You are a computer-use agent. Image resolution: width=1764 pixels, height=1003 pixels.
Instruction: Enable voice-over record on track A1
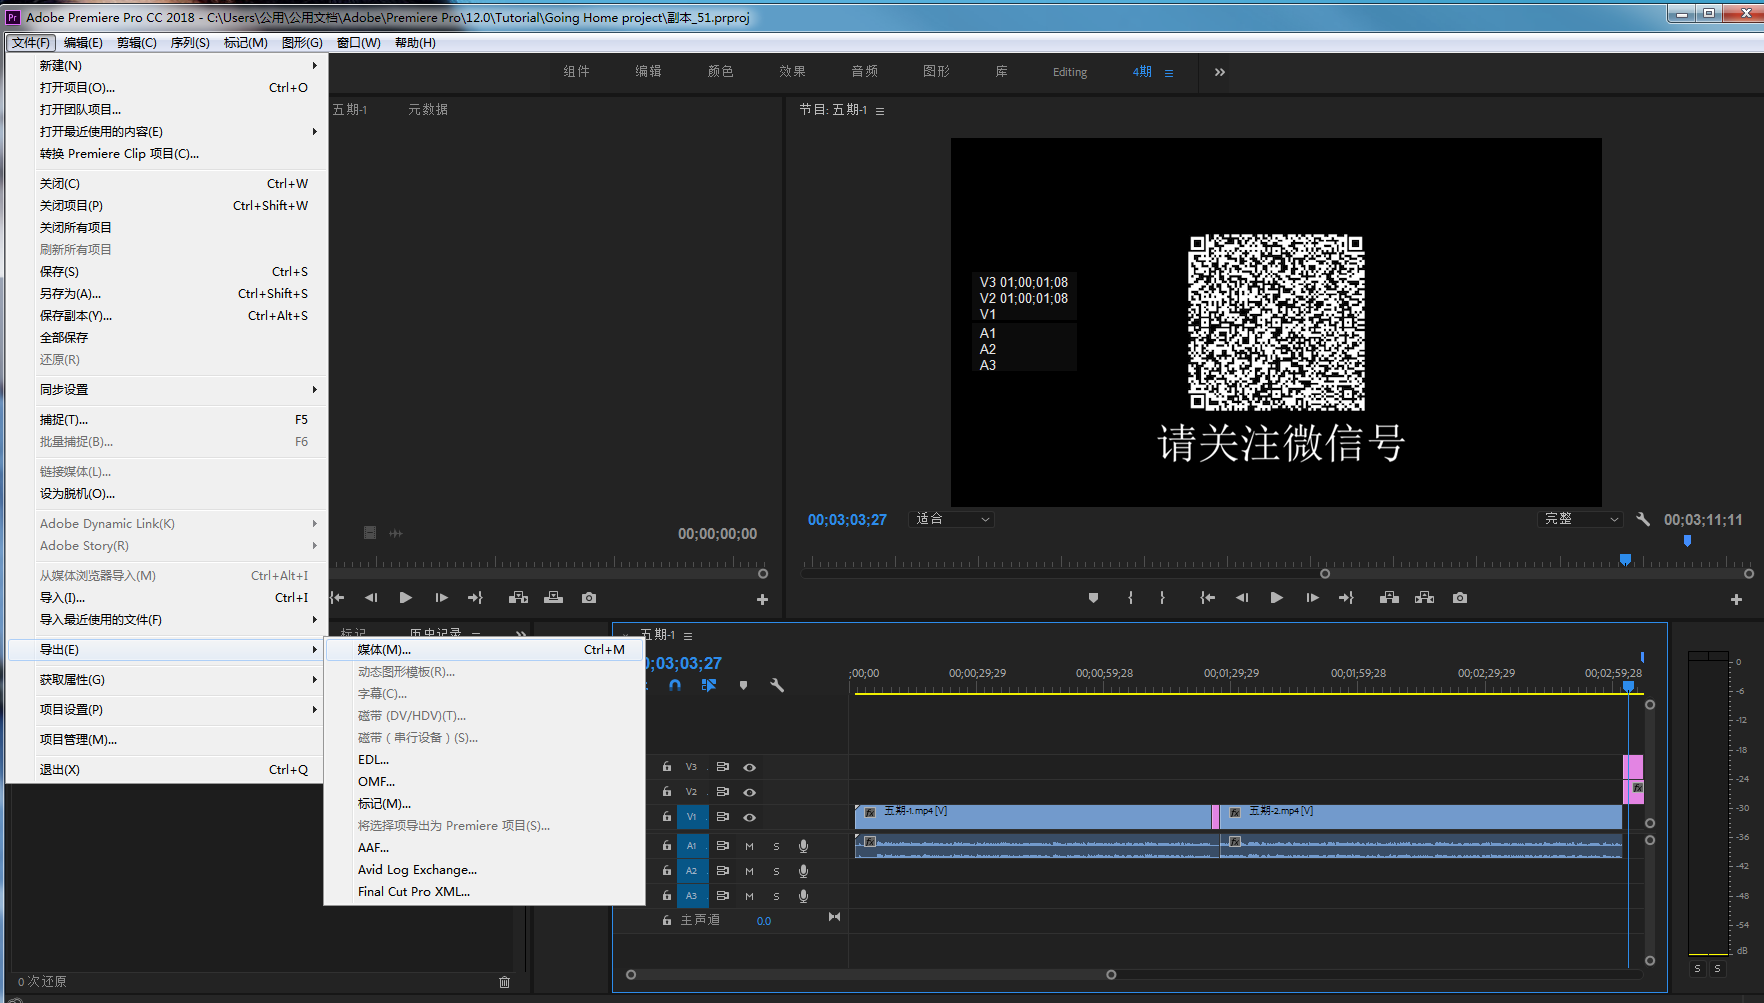pos(803,846)
